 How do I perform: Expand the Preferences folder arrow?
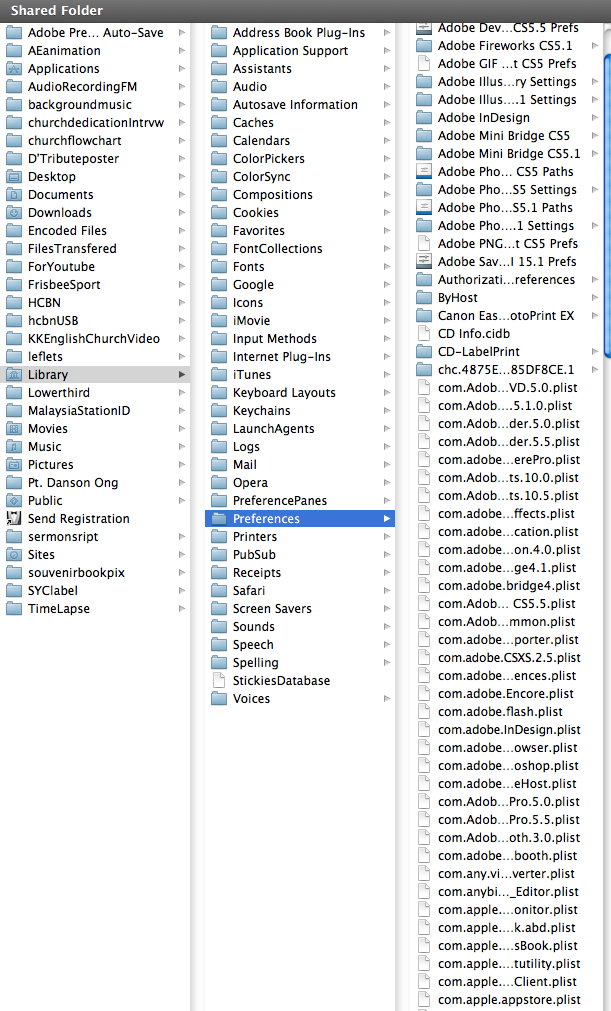pos(387,518)
